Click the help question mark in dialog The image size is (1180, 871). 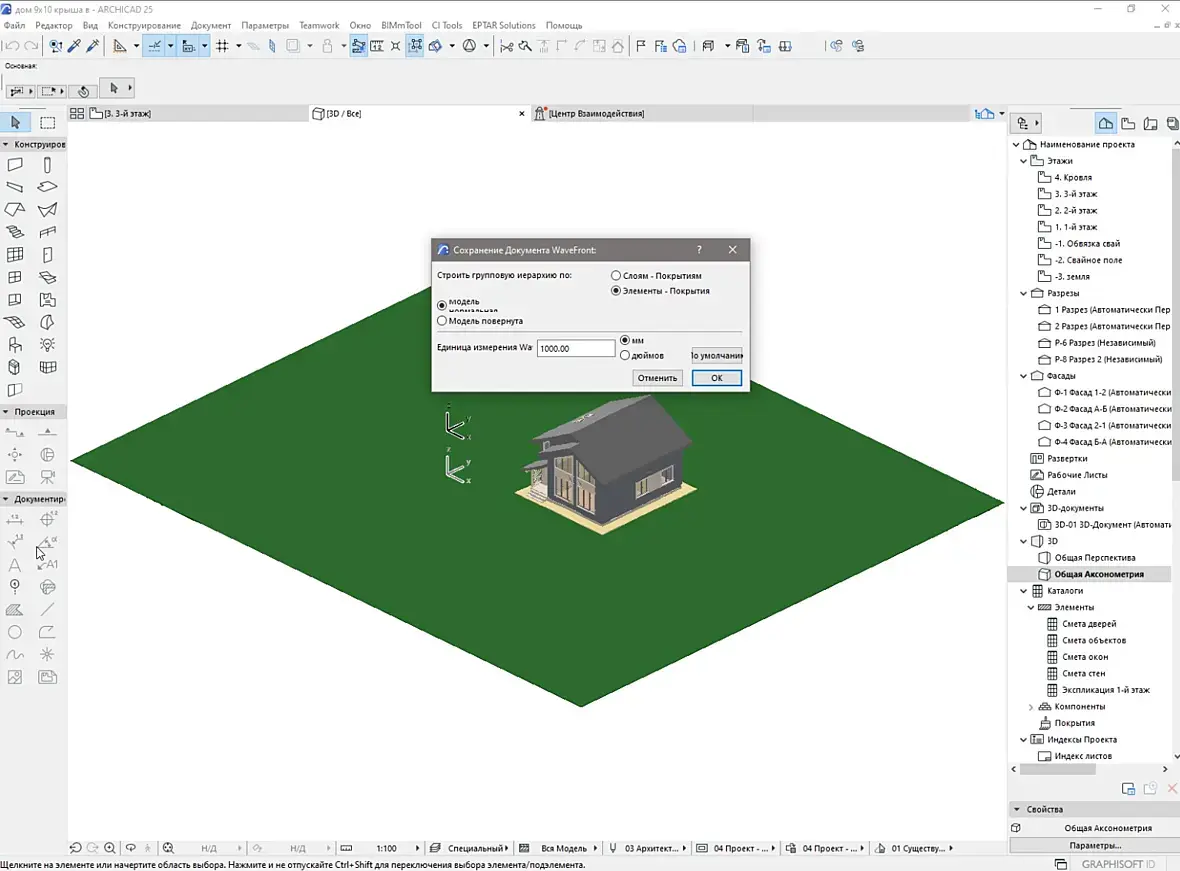click(x=699, y=250)
